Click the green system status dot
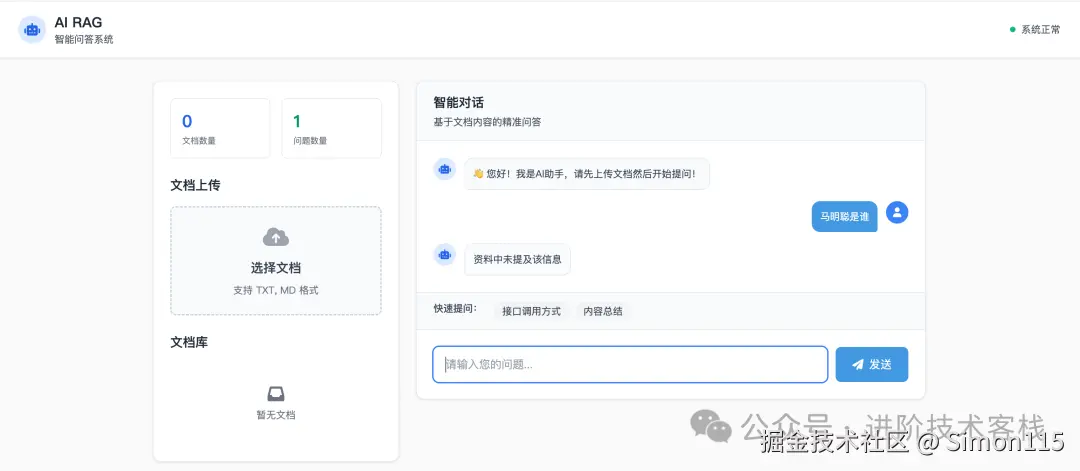The width and height of the screenshot is (1080, 471). pos(1012,30)
